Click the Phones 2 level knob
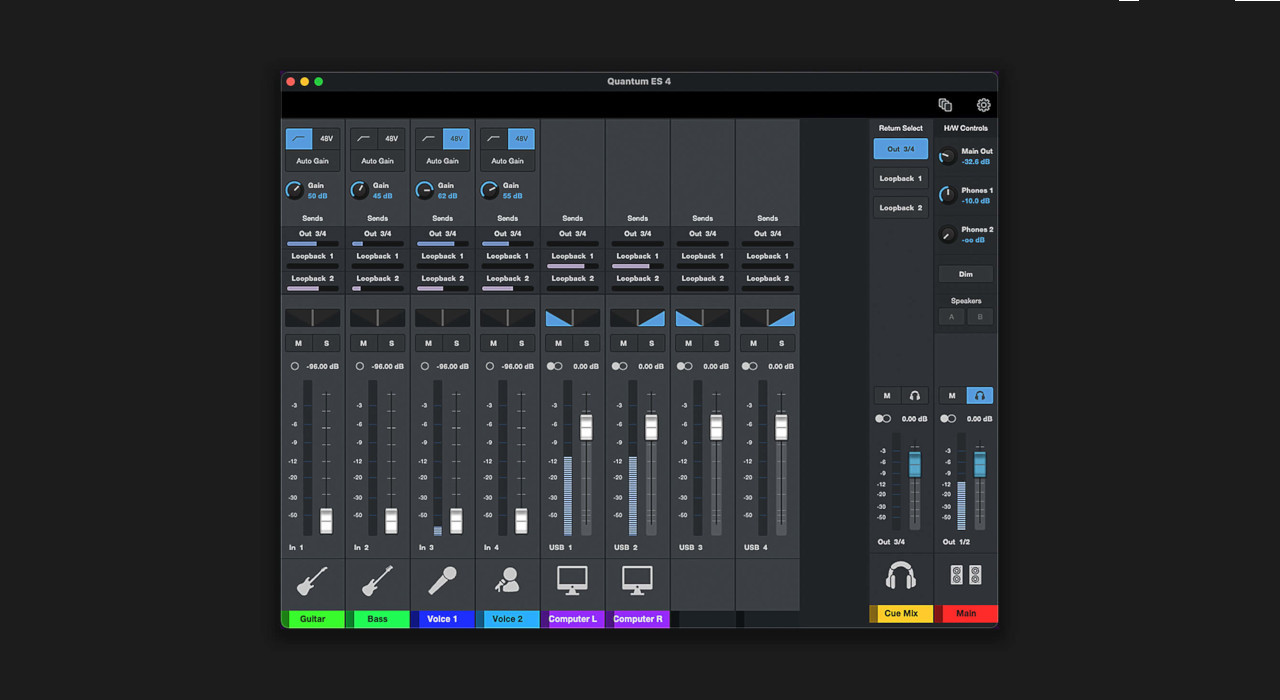Image resolution: width=1280 pixels, height=700 pixels. click(x=947, y=235)
